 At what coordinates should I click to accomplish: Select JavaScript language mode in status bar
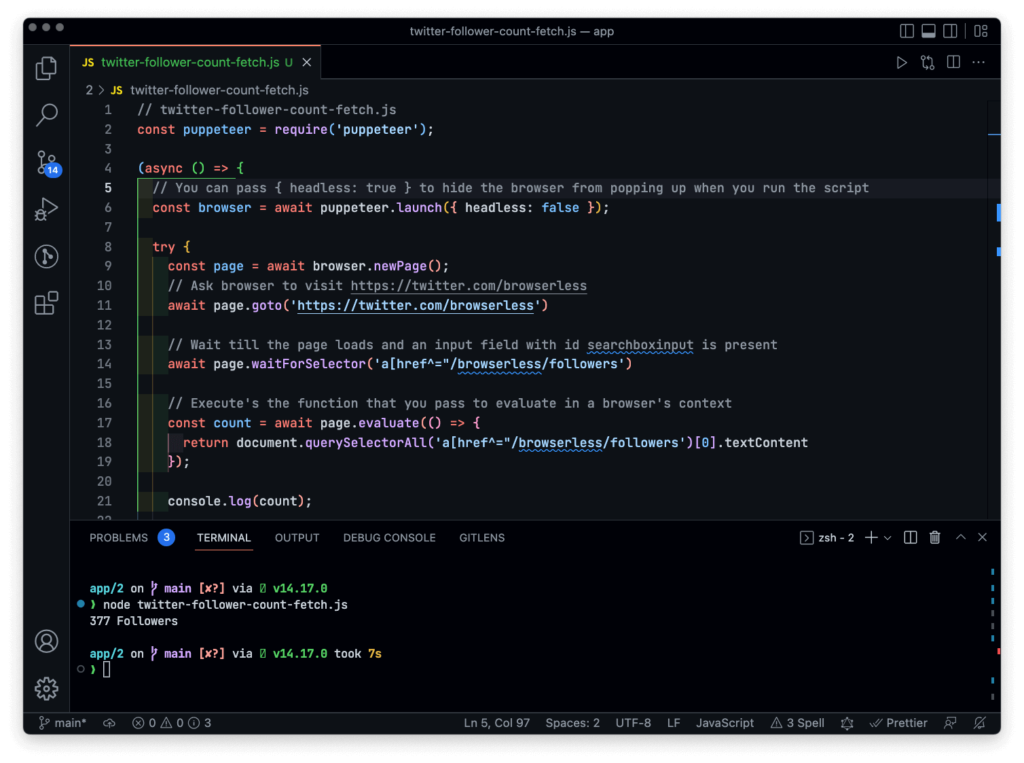pyautogui.click(x=724, y=723)
